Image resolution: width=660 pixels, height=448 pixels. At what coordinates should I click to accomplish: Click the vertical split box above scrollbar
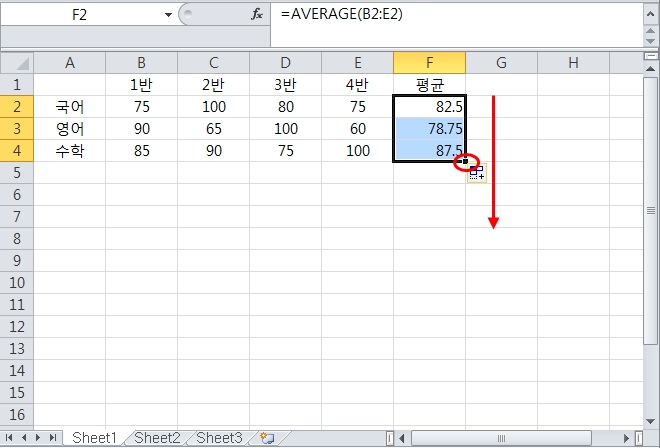coord(650,56)
